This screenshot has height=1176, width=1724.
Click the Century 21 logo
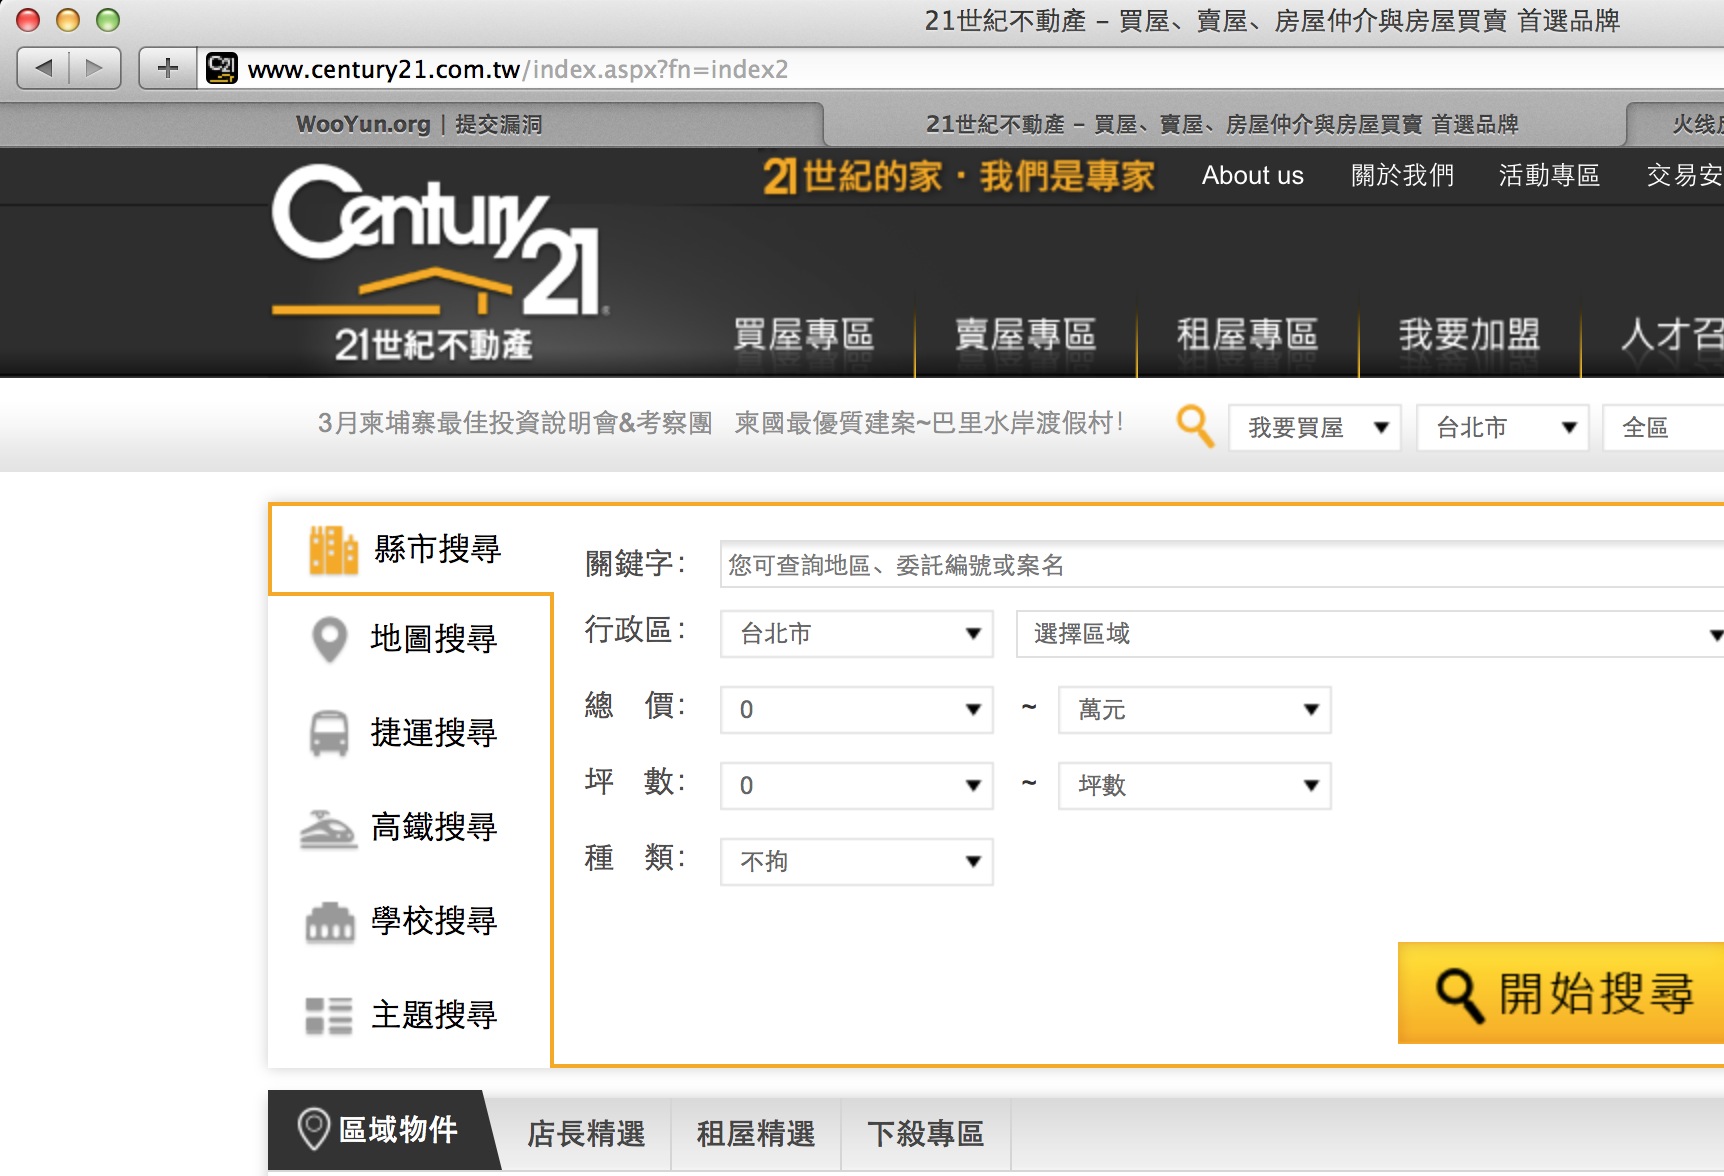[x=438, y=262]
